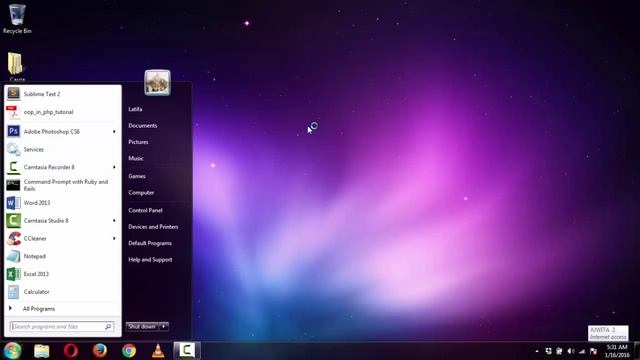The width and height of the screenshot is (640, 360).
Task: Show hidden tray icons arrow
Action: click(x=537, y=351)
